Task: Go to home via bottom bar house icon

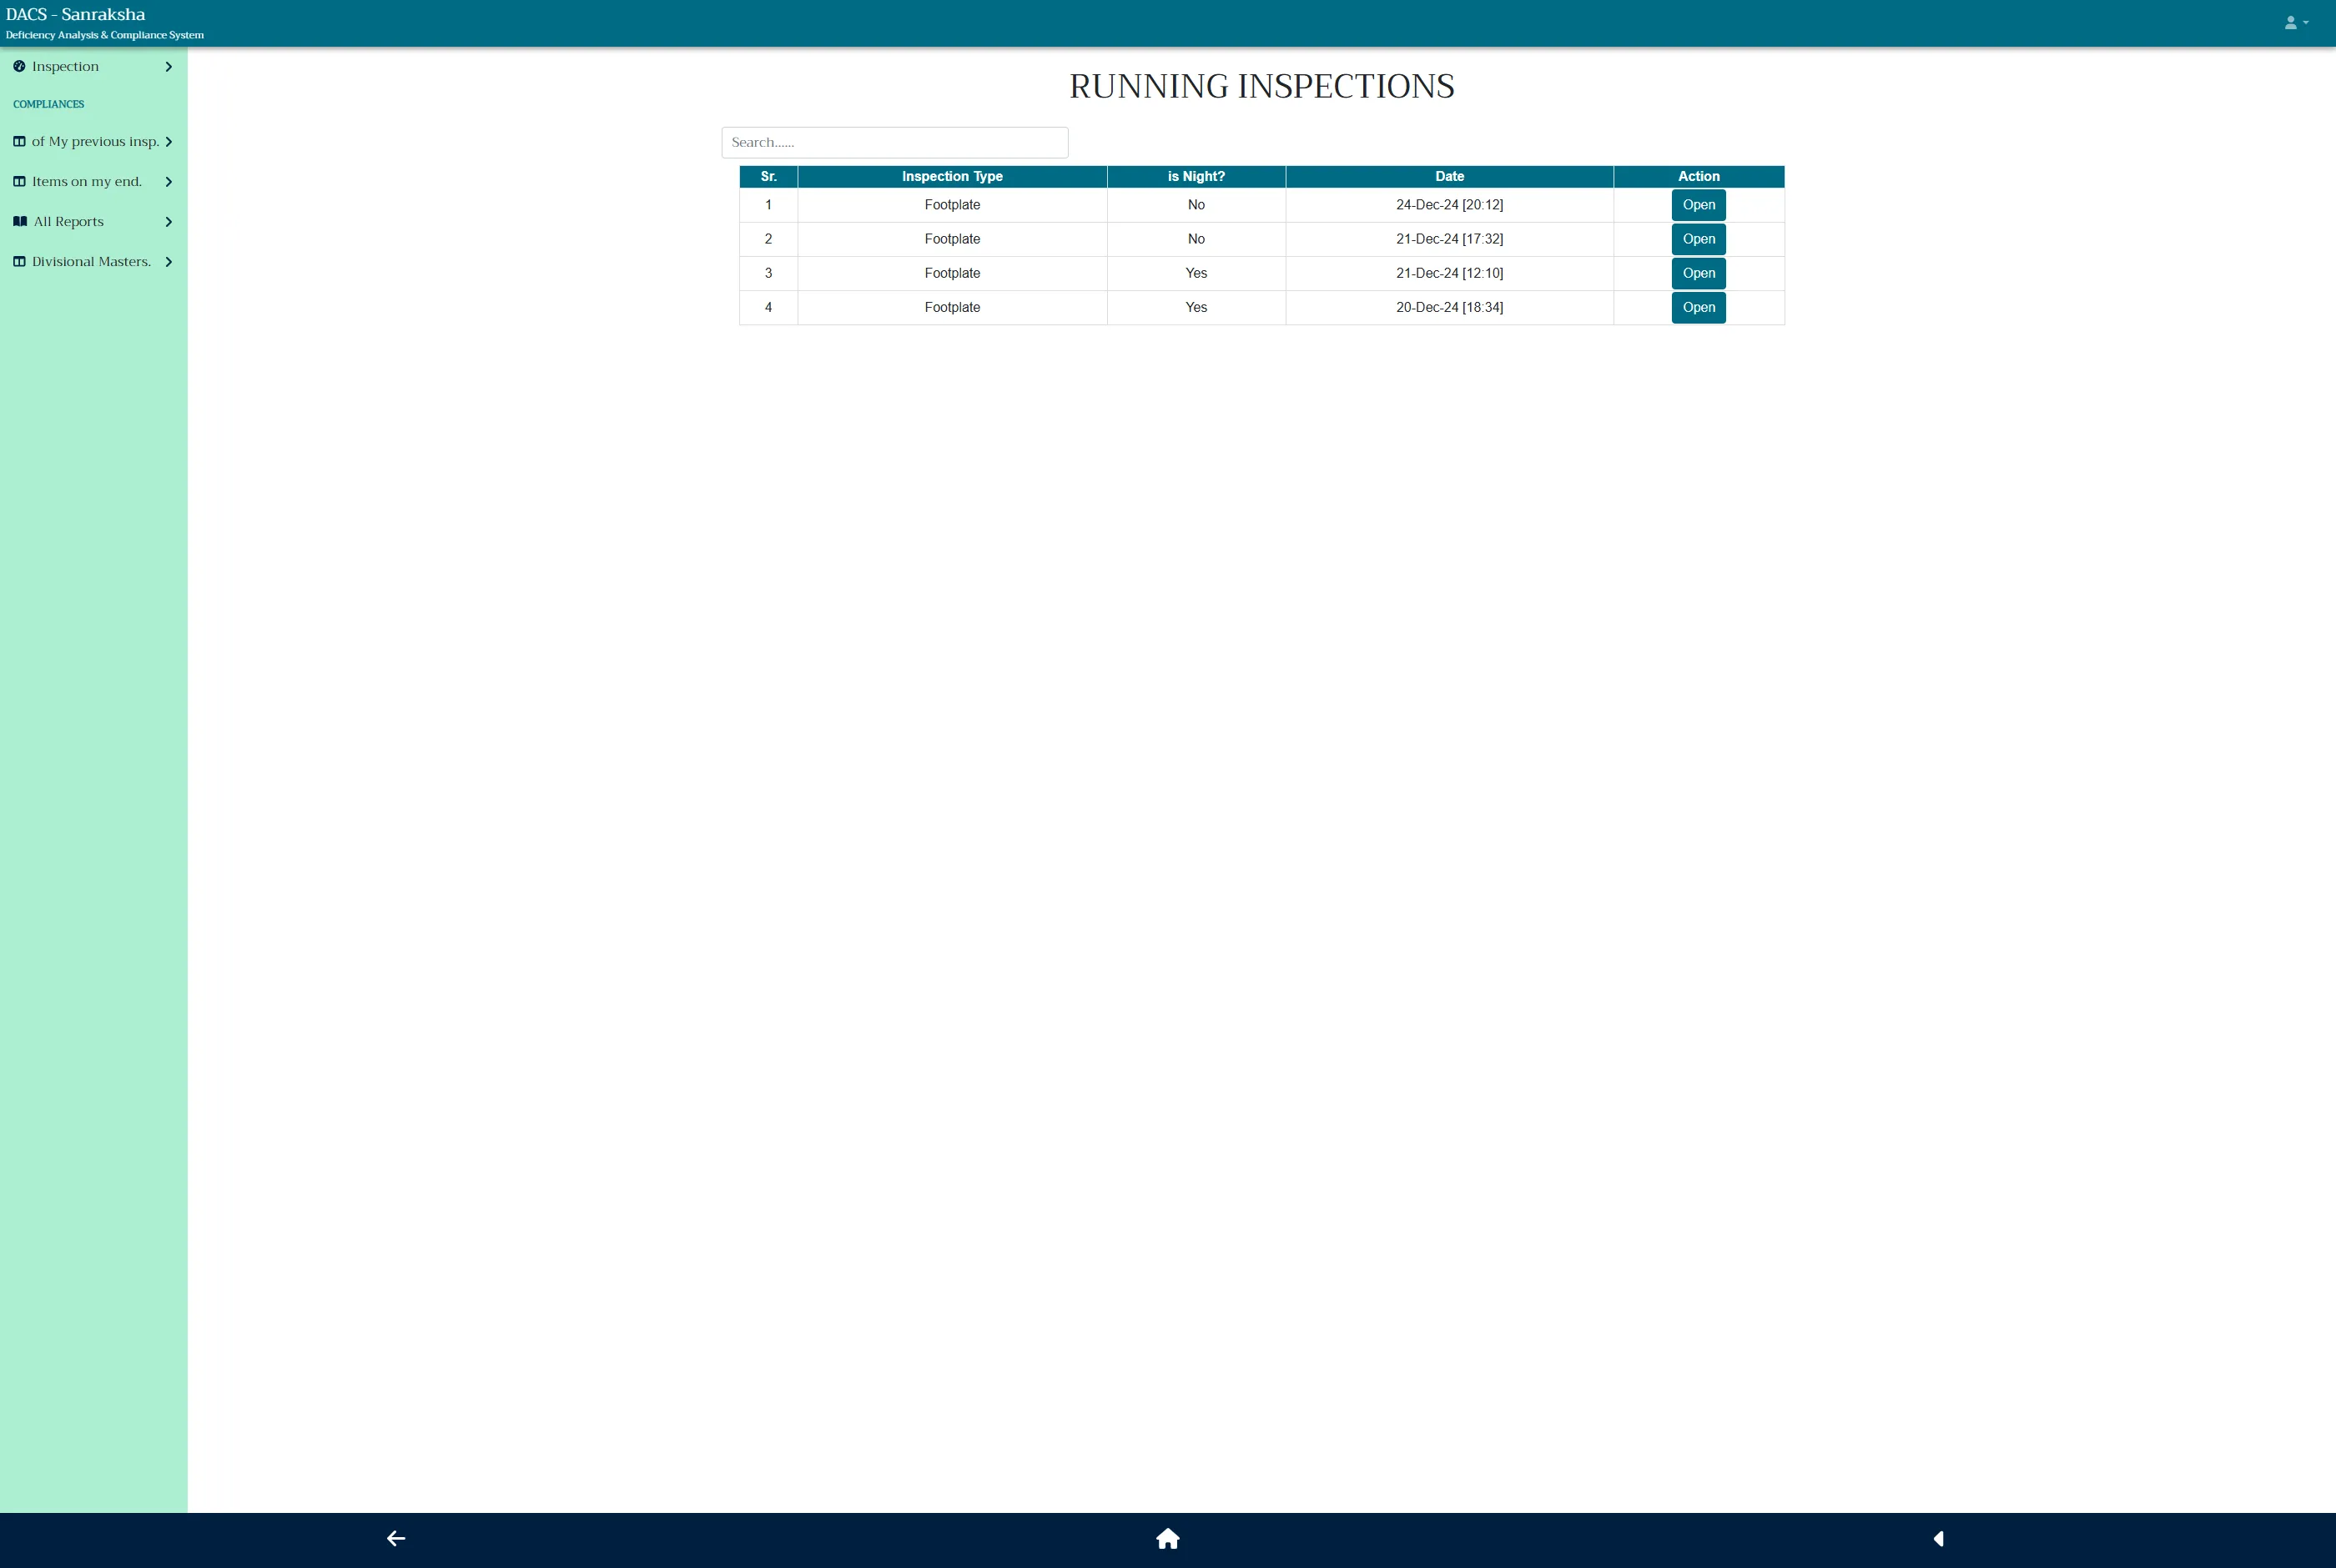Action: [x=1168, y=1538]
